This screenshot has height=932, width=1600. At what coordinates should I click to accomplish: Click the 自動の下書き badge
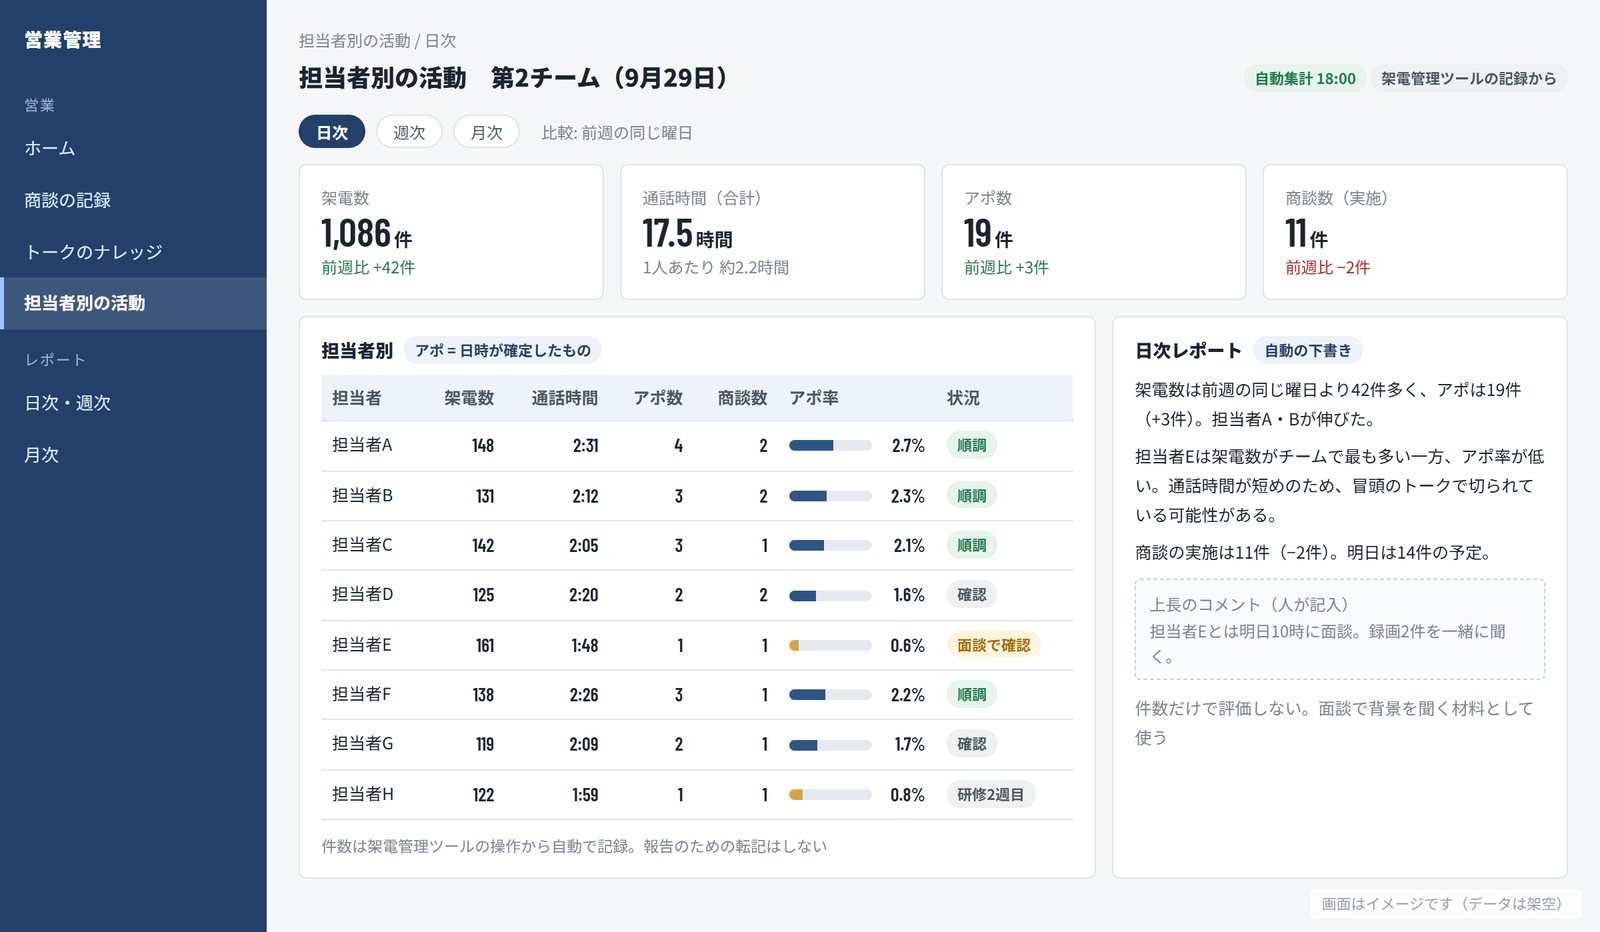(x=1307, y=350)
